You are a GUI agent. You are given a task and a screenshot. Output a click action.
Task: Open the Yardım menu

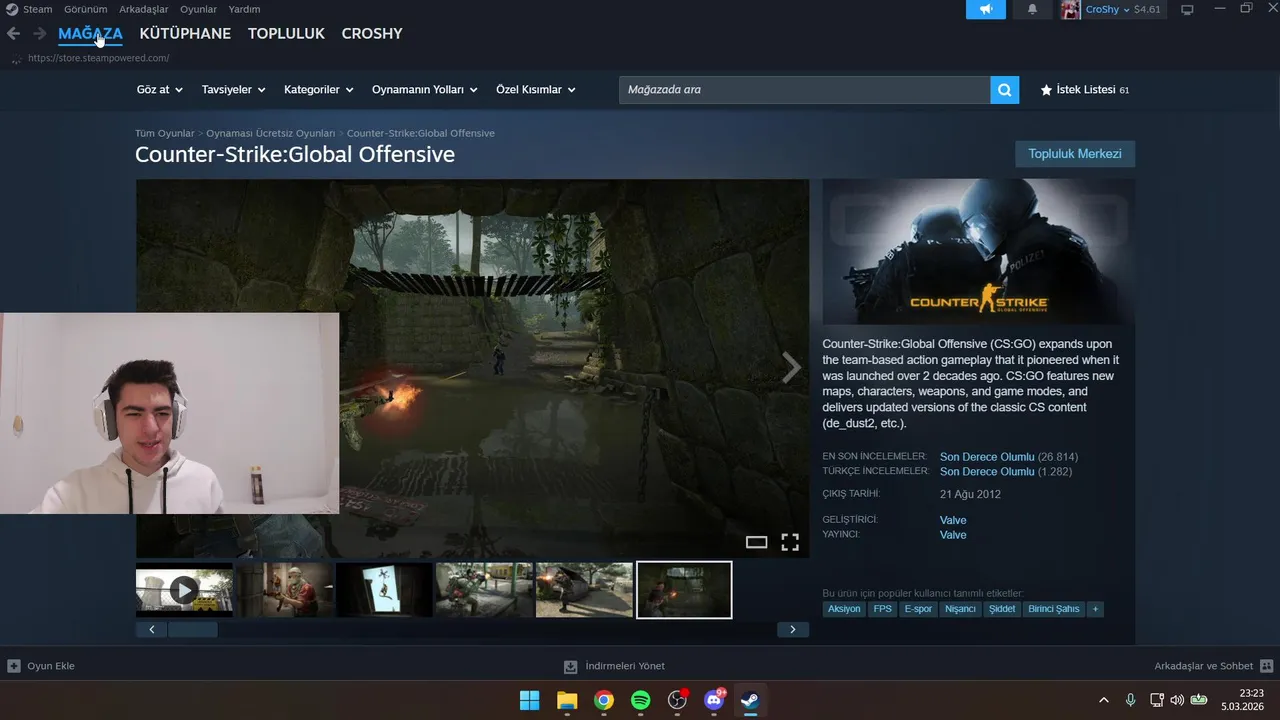244,9
